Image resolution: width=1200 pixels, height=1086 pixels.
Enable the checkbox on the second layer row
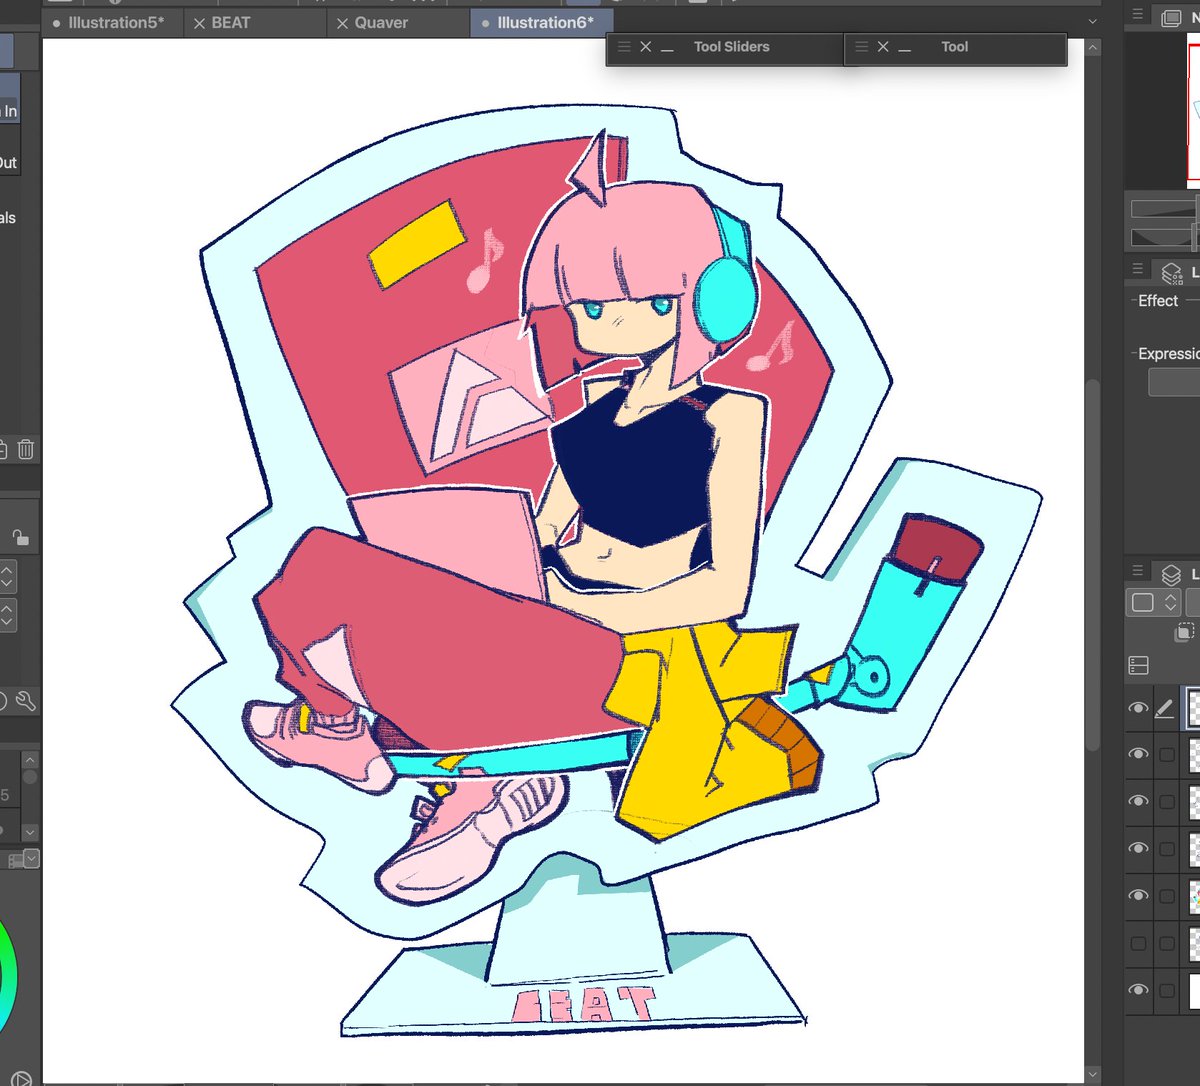[1168, 755]
